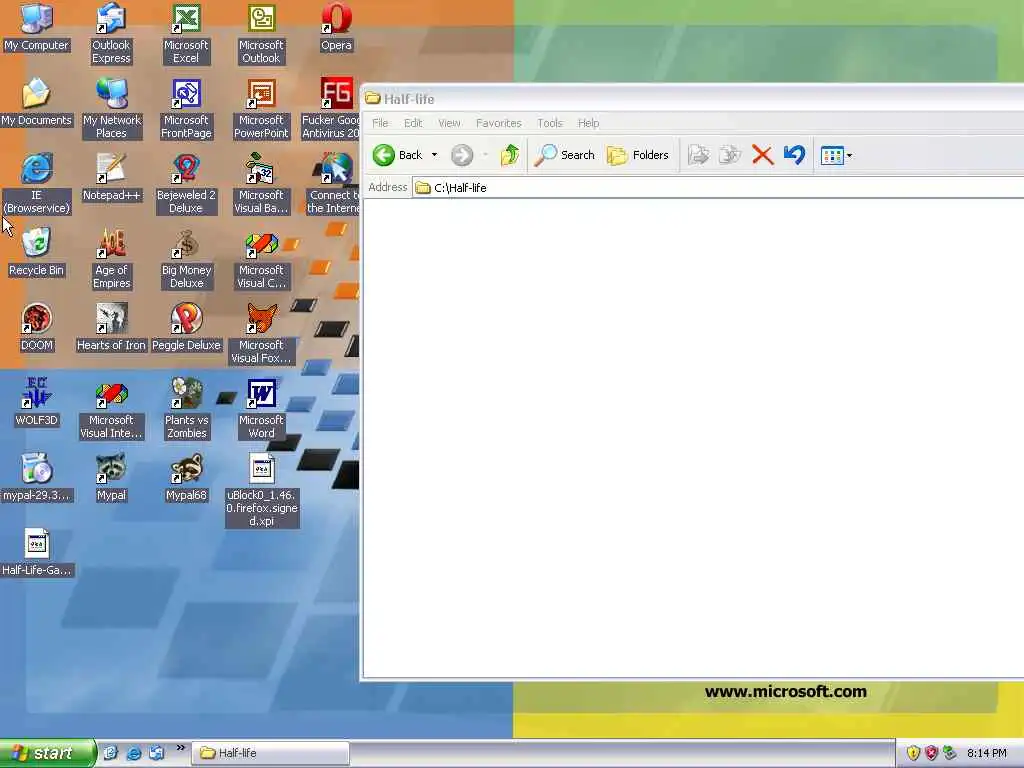This screenshot has height=768, width=1024.
Task: Go Up one folder level
Action: [x=509, y=155]
